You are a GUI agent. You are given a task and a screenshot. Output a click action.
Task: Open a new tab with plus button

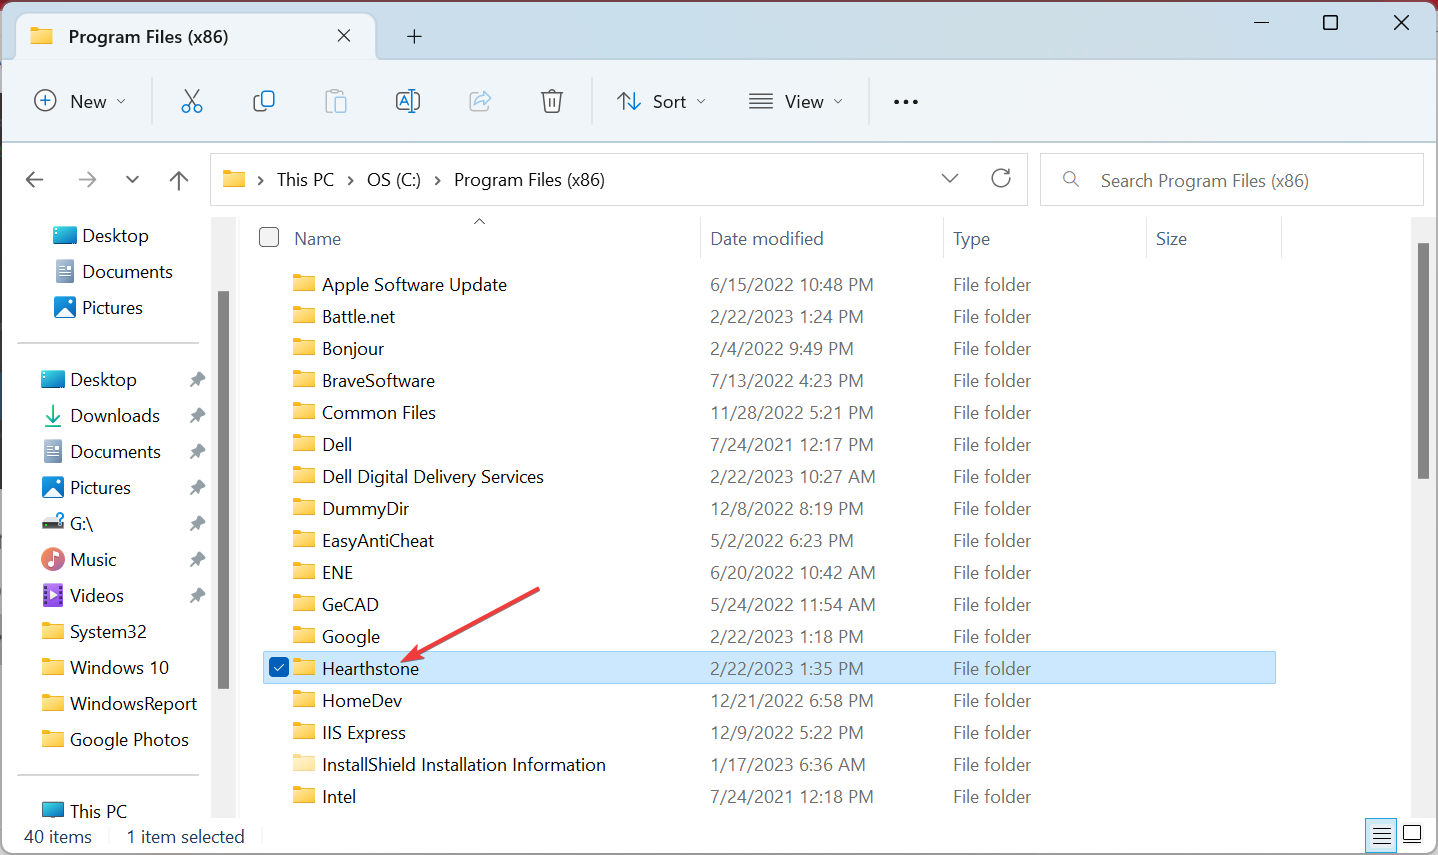(414, 37)
